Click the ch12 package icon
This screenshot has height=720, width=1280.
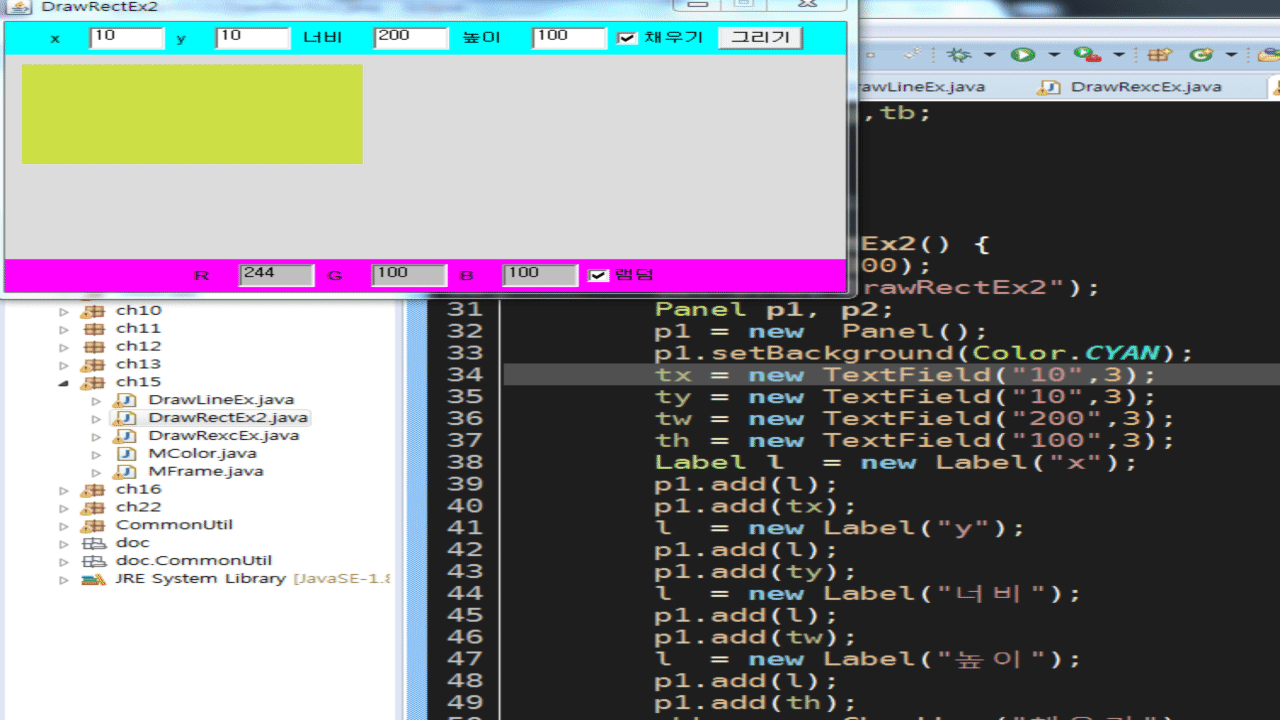point(94,346)
